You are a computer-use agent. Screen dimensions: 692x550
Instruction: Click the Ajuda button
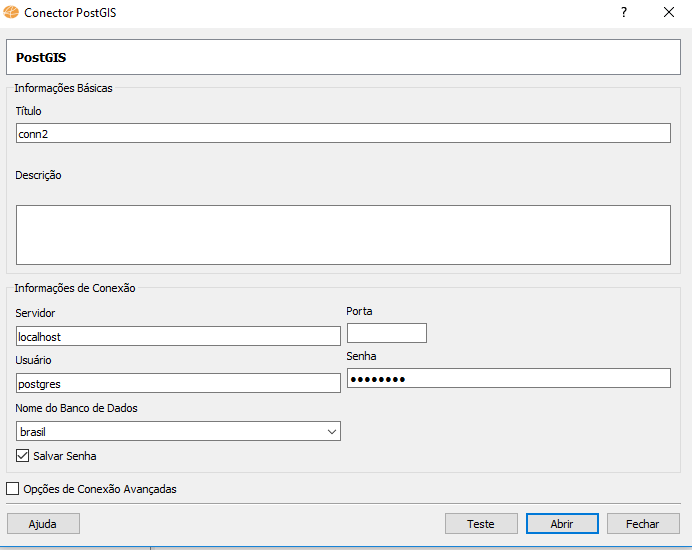pos(43,524)
